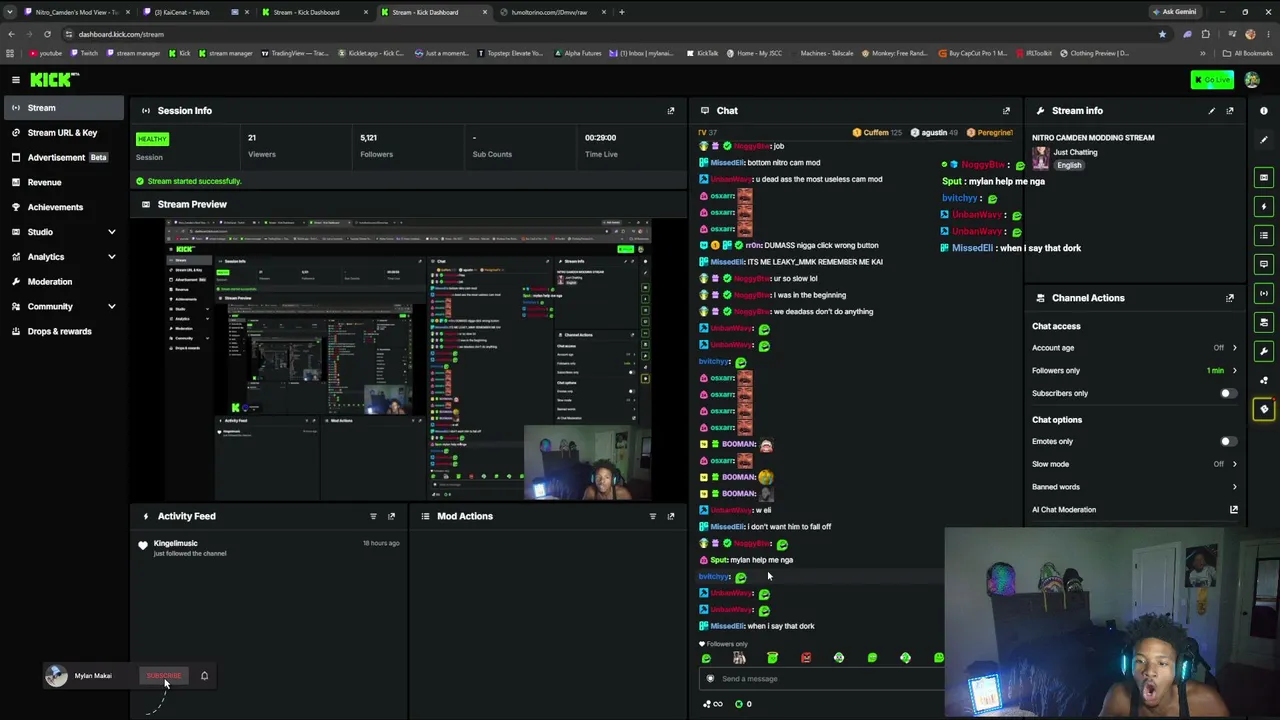Click the Send a message input
Viewport: 1280px width, 720px height.
[x=822, y=679]
